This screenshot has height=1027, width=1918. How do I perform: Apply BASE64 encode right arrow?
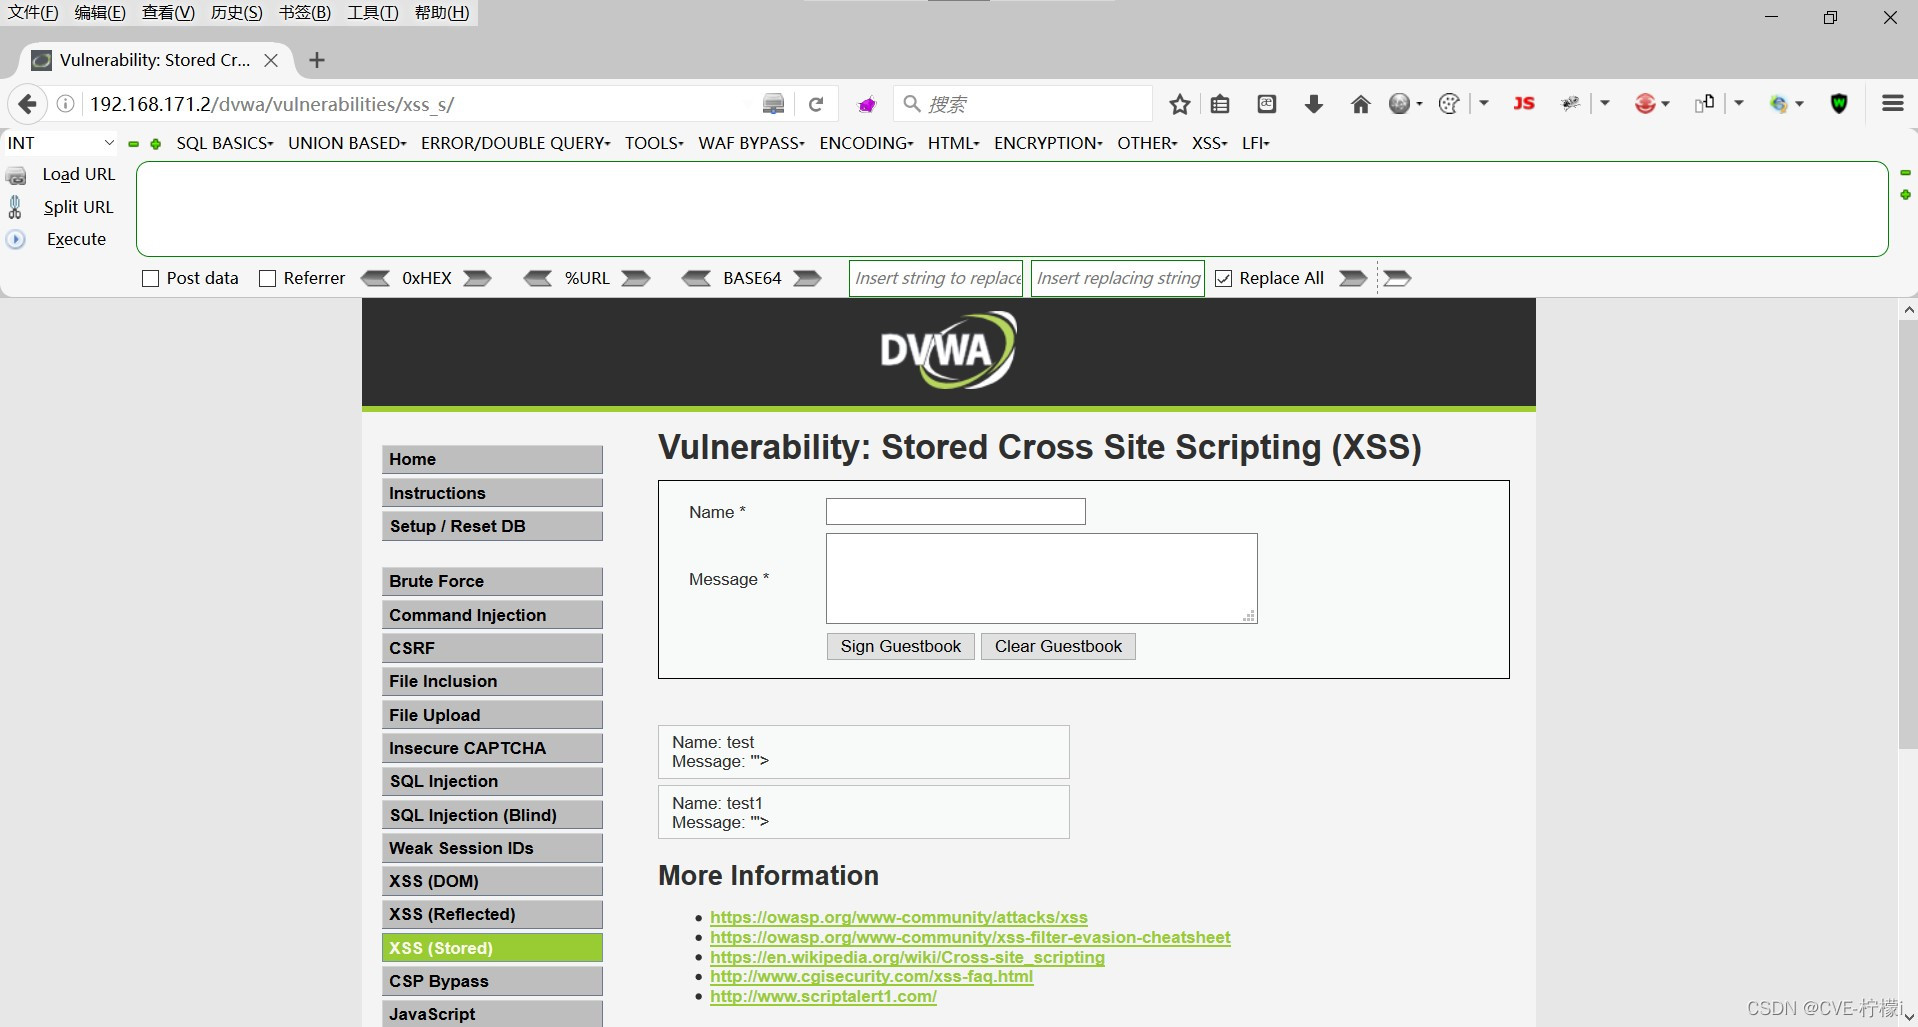807,278
